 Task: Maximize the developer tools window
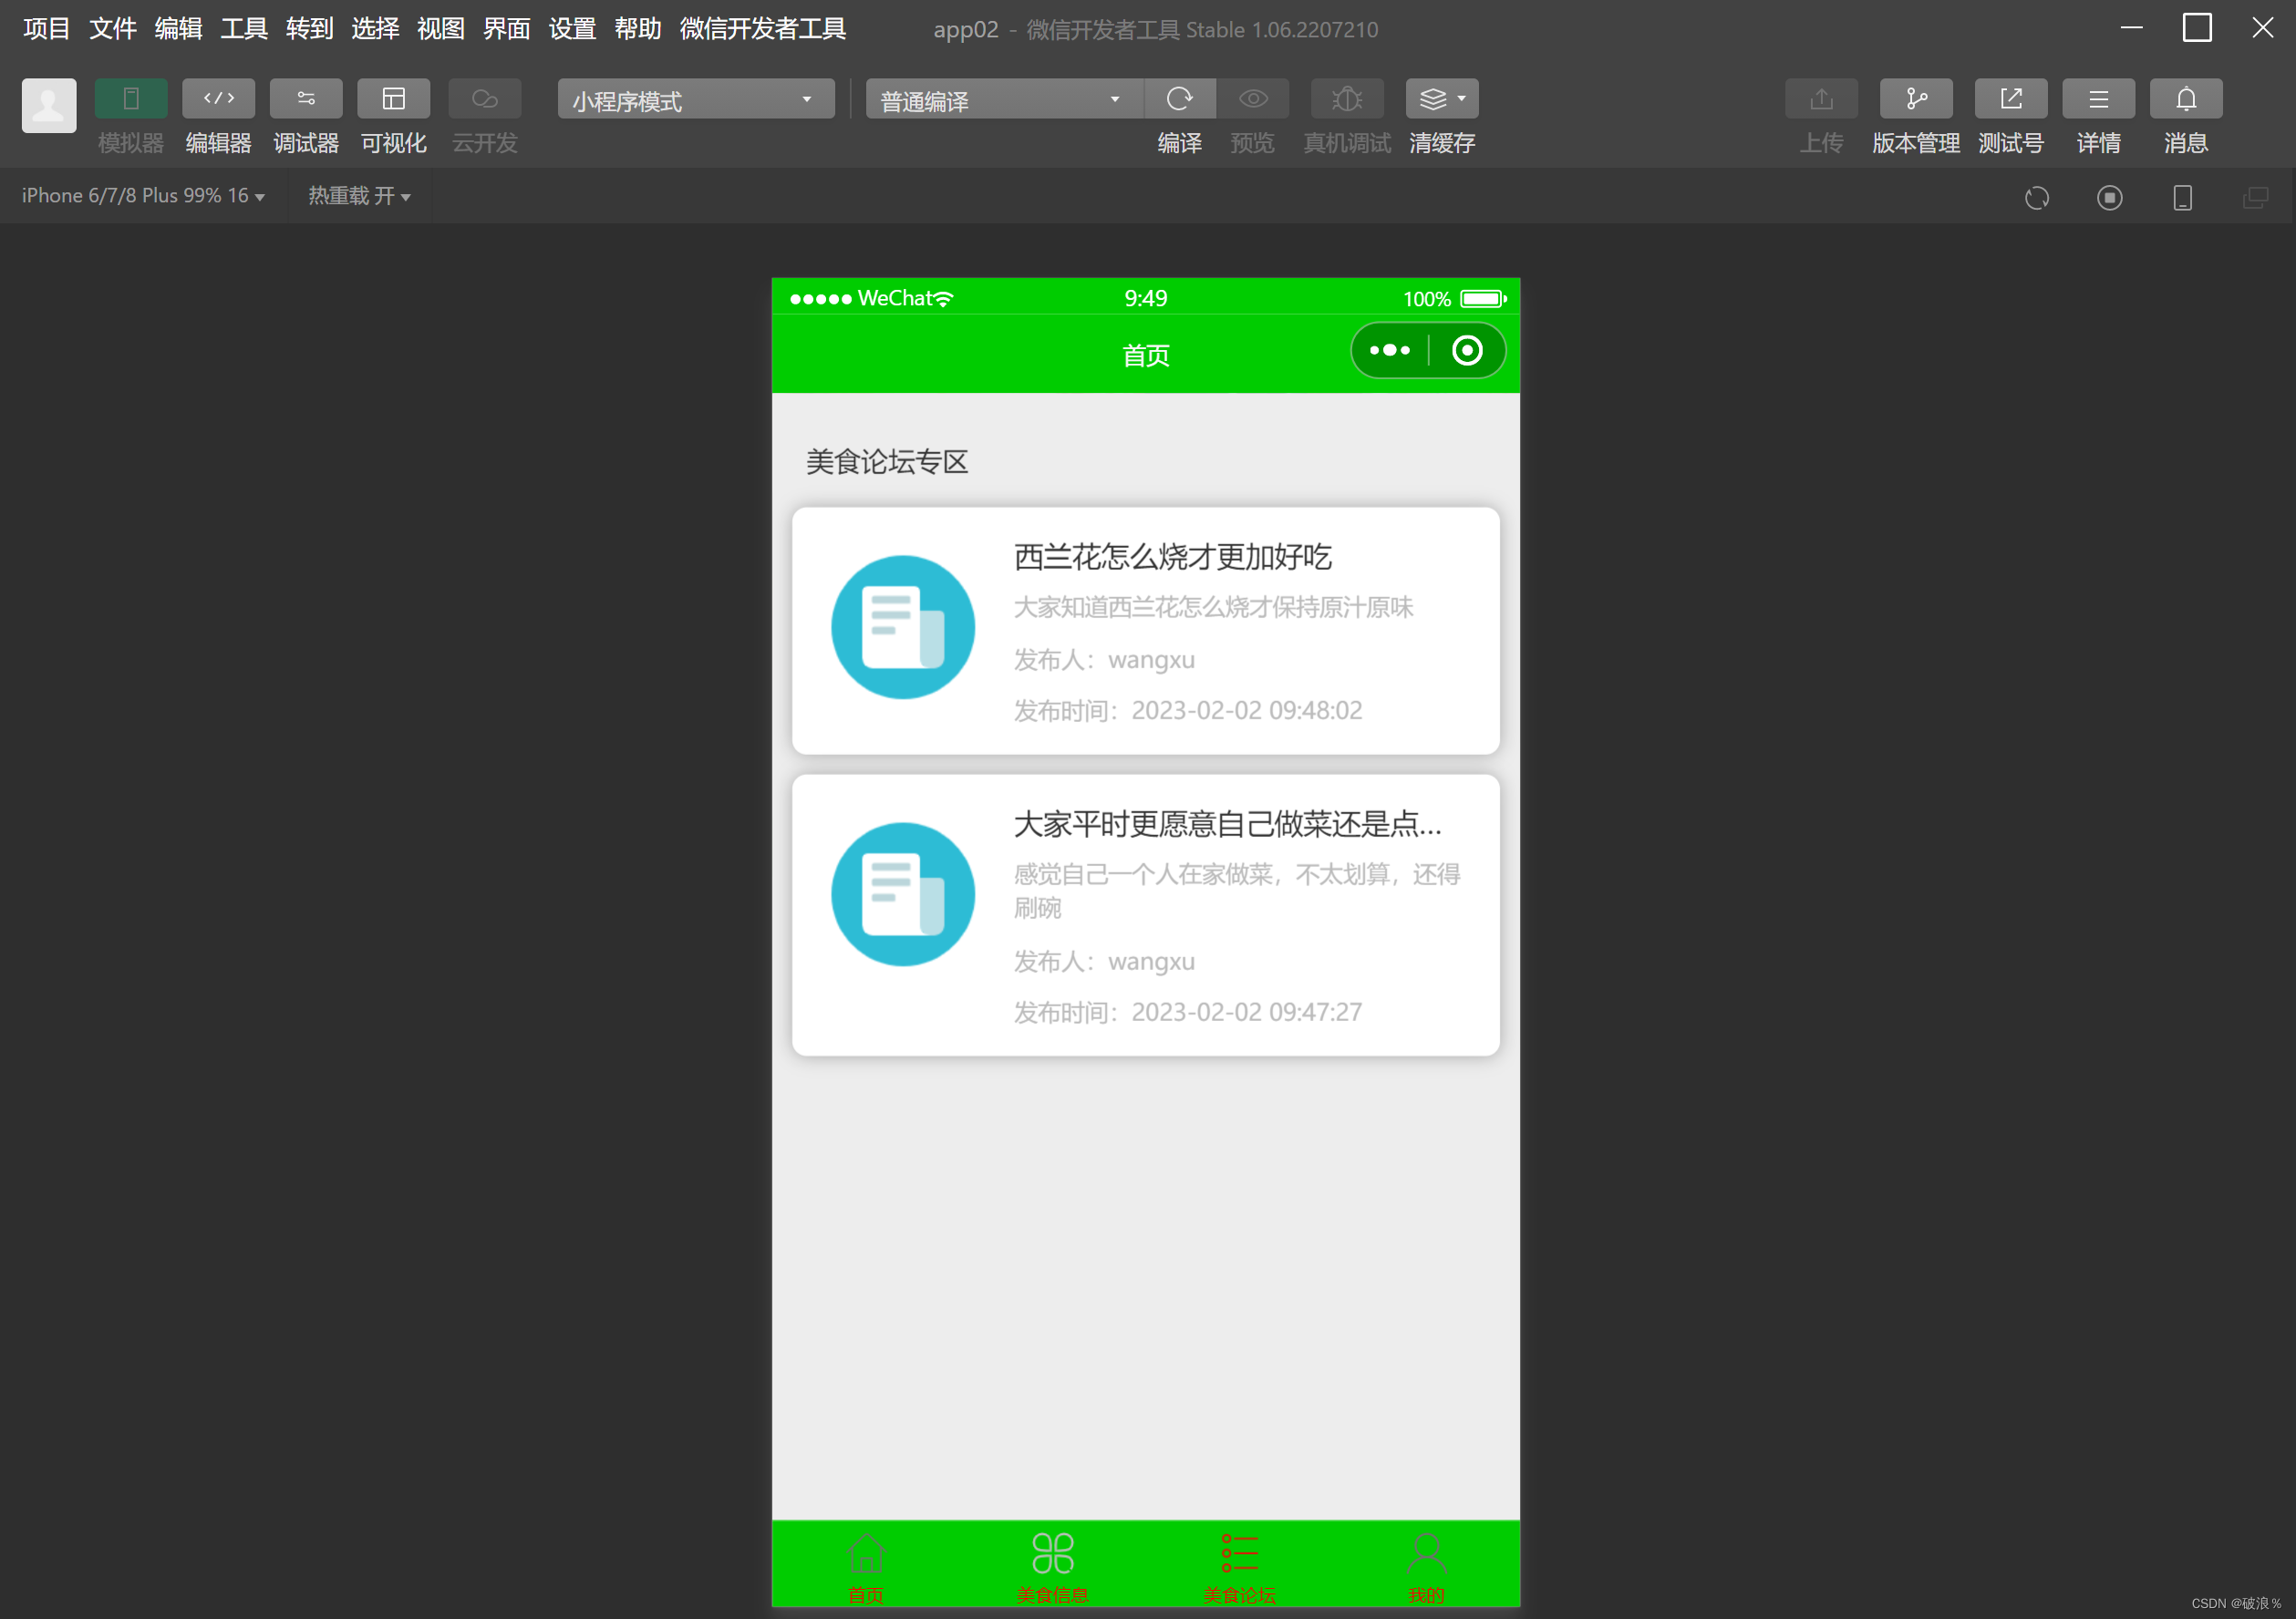(2197, 28)
